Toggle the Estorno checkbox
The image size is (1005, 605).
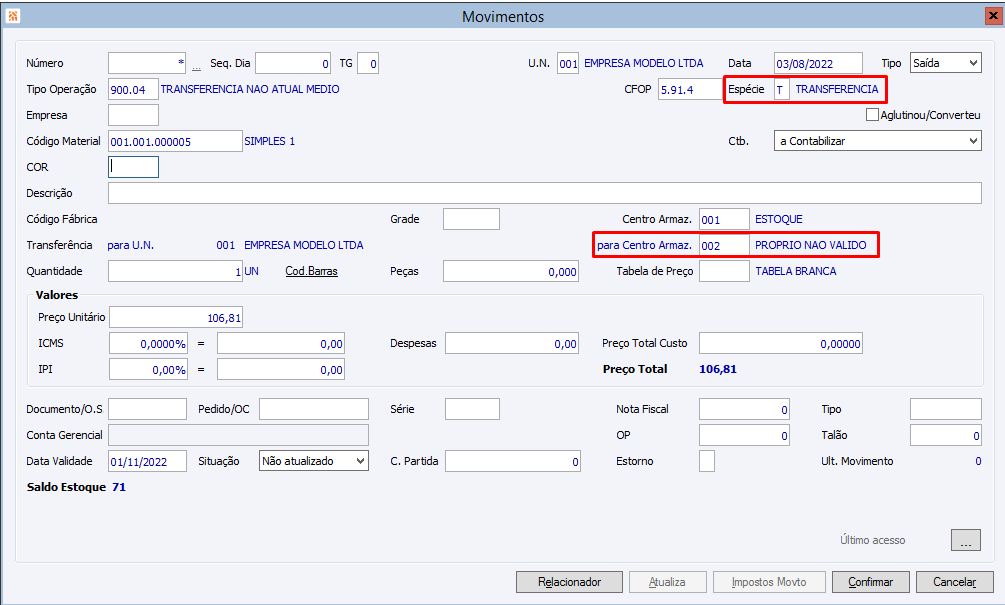tap(707, 461)
